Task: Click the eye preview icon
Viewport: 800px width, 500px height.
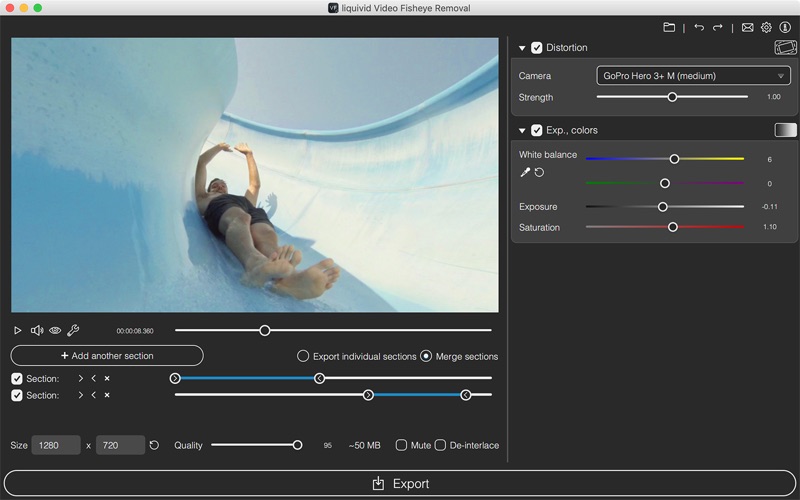Action: [x=55, y=330]
